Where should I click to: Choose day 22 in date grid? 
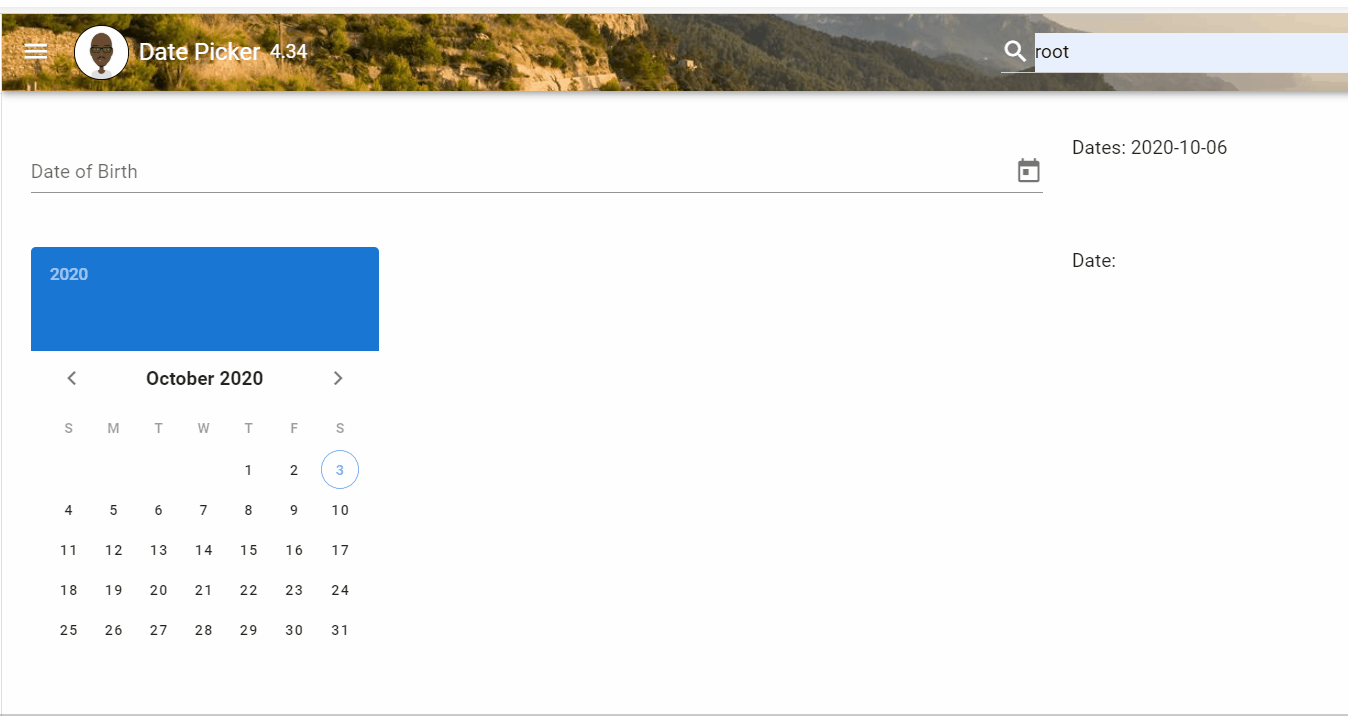tap(249, 590)
